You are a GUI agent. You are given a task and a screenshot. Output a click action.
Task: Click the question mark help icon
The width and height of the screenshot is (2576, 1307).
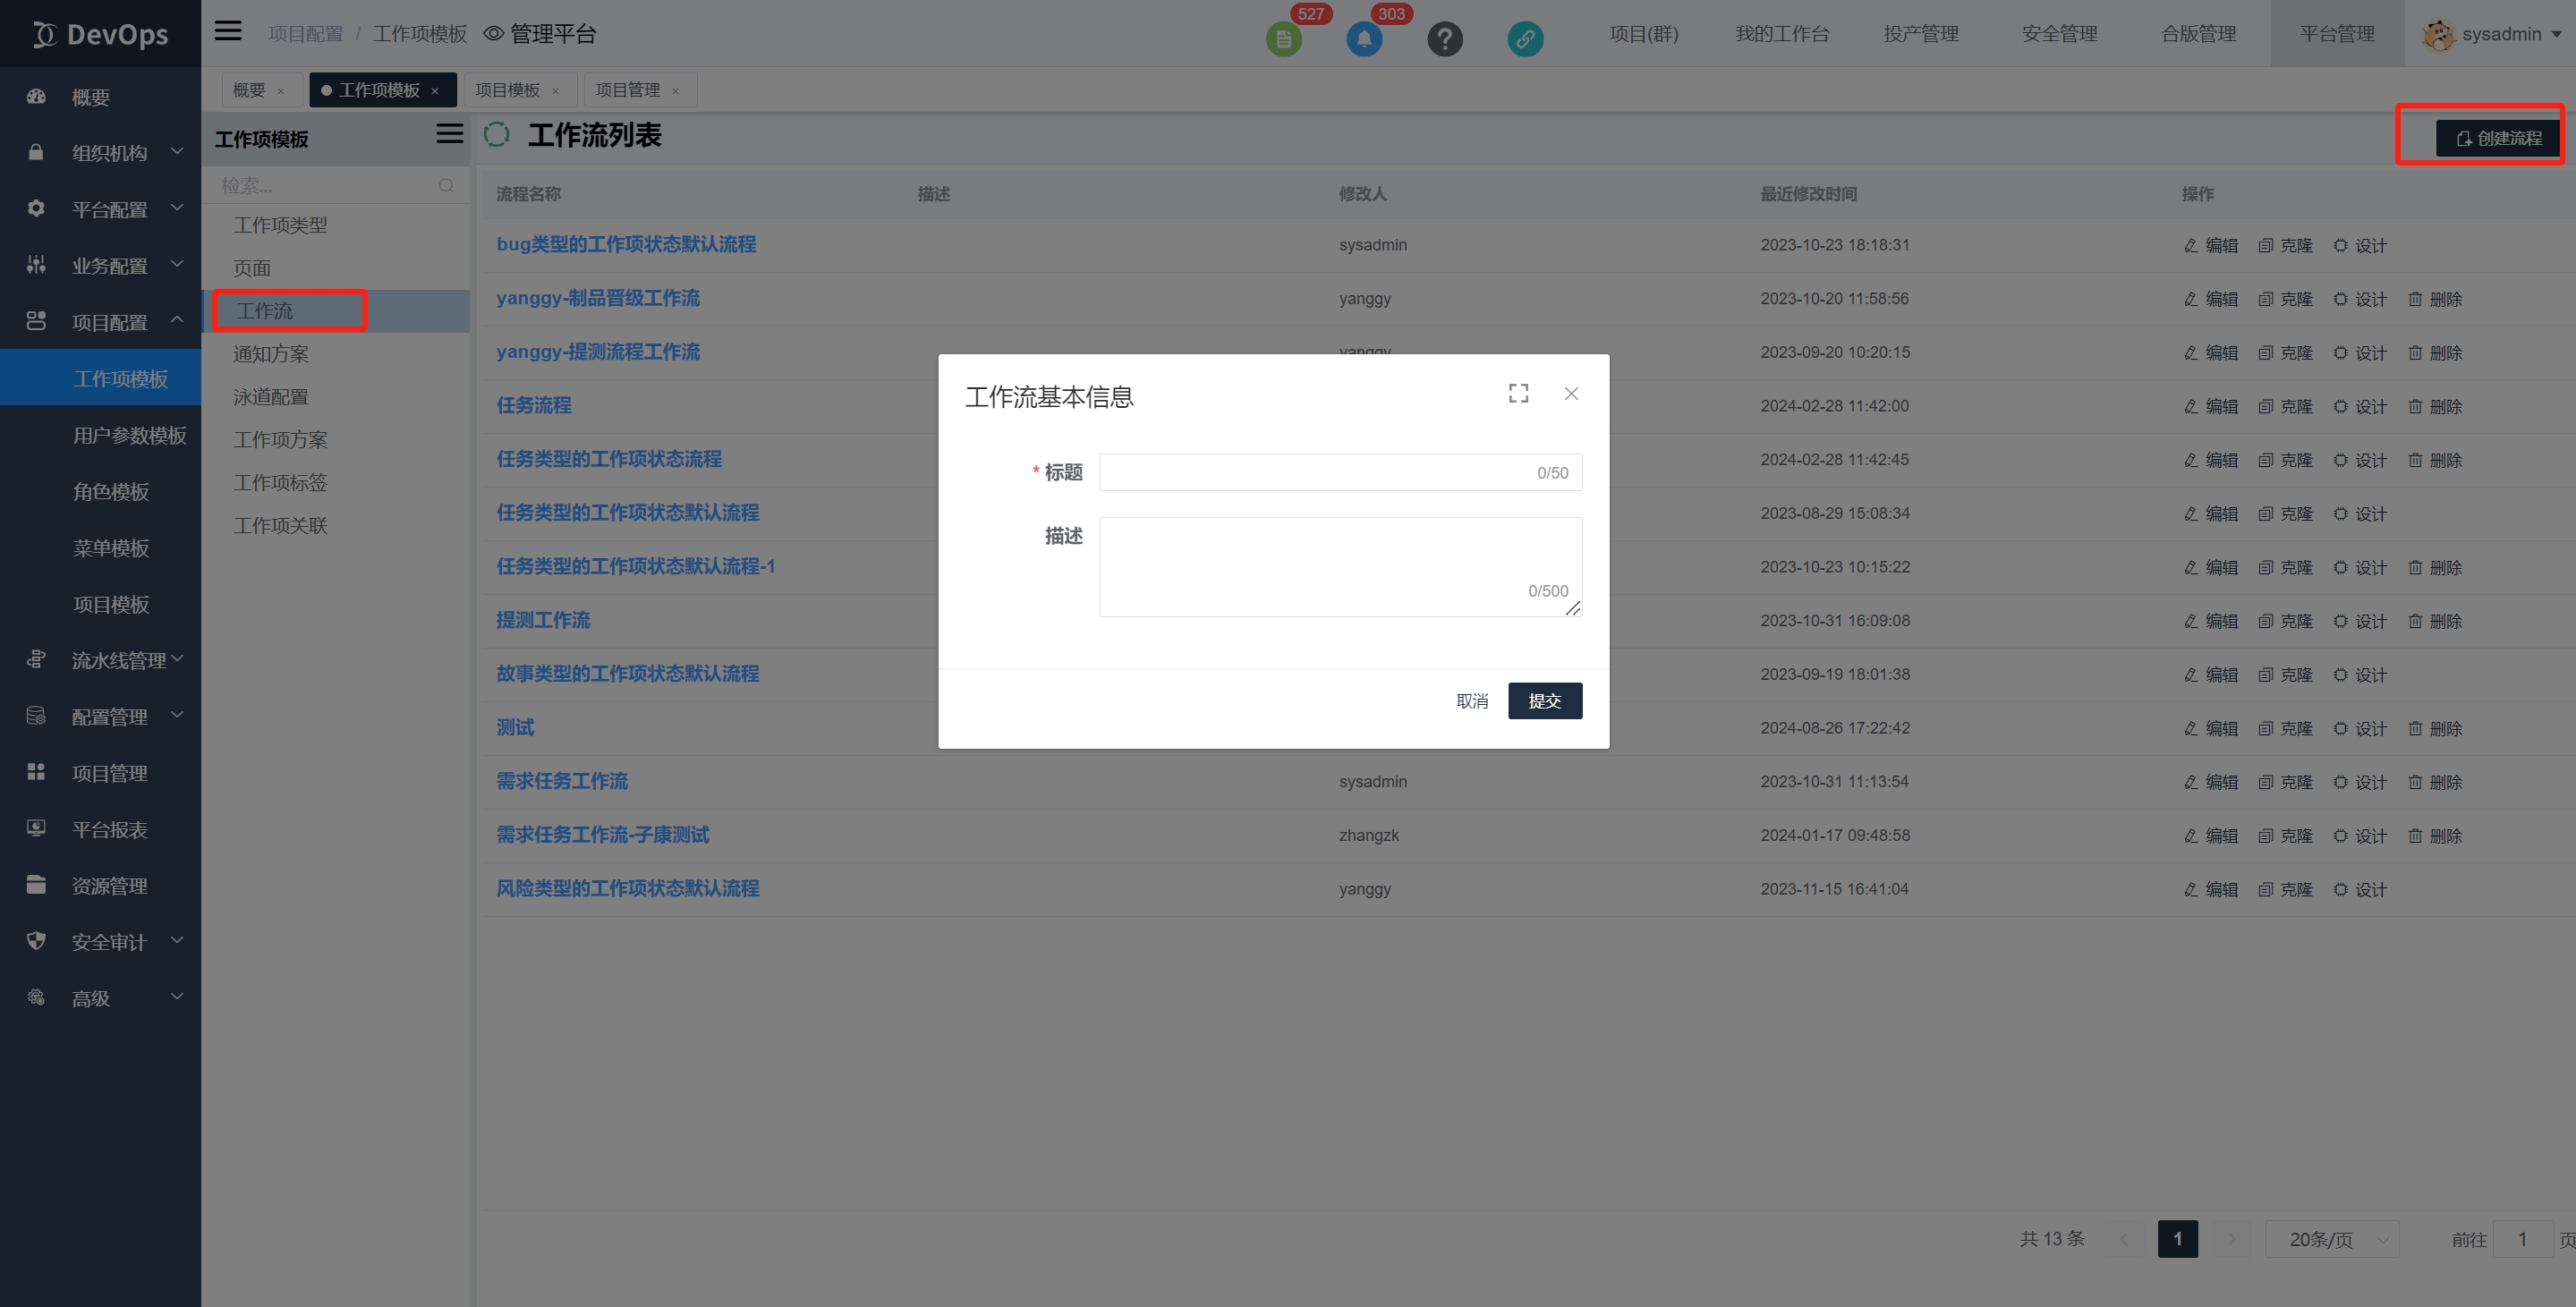click(x=1444, y=40)
